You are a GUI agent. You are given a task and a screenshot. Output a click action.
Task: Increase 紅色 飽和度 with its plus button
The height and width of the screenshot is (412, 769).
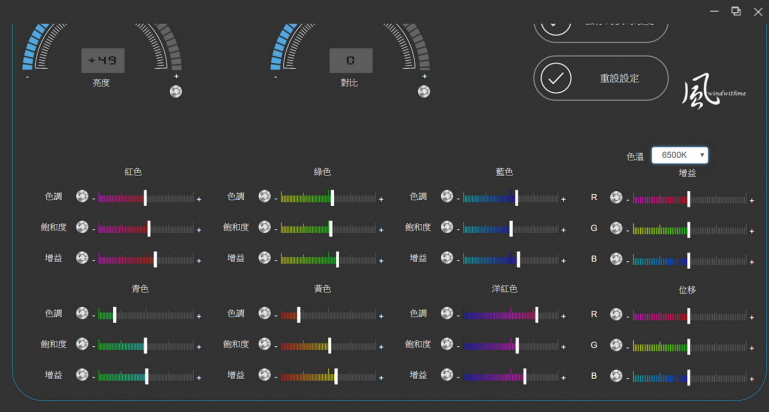(x=198, y=229)
